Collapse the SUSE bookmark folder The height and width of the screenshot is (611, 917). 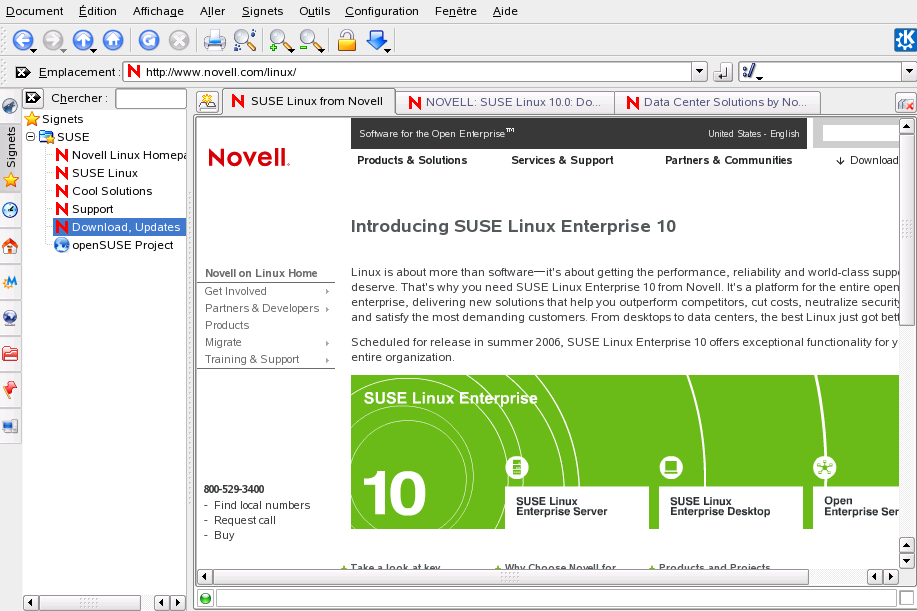pyautogui.click(x=30, y=136)
